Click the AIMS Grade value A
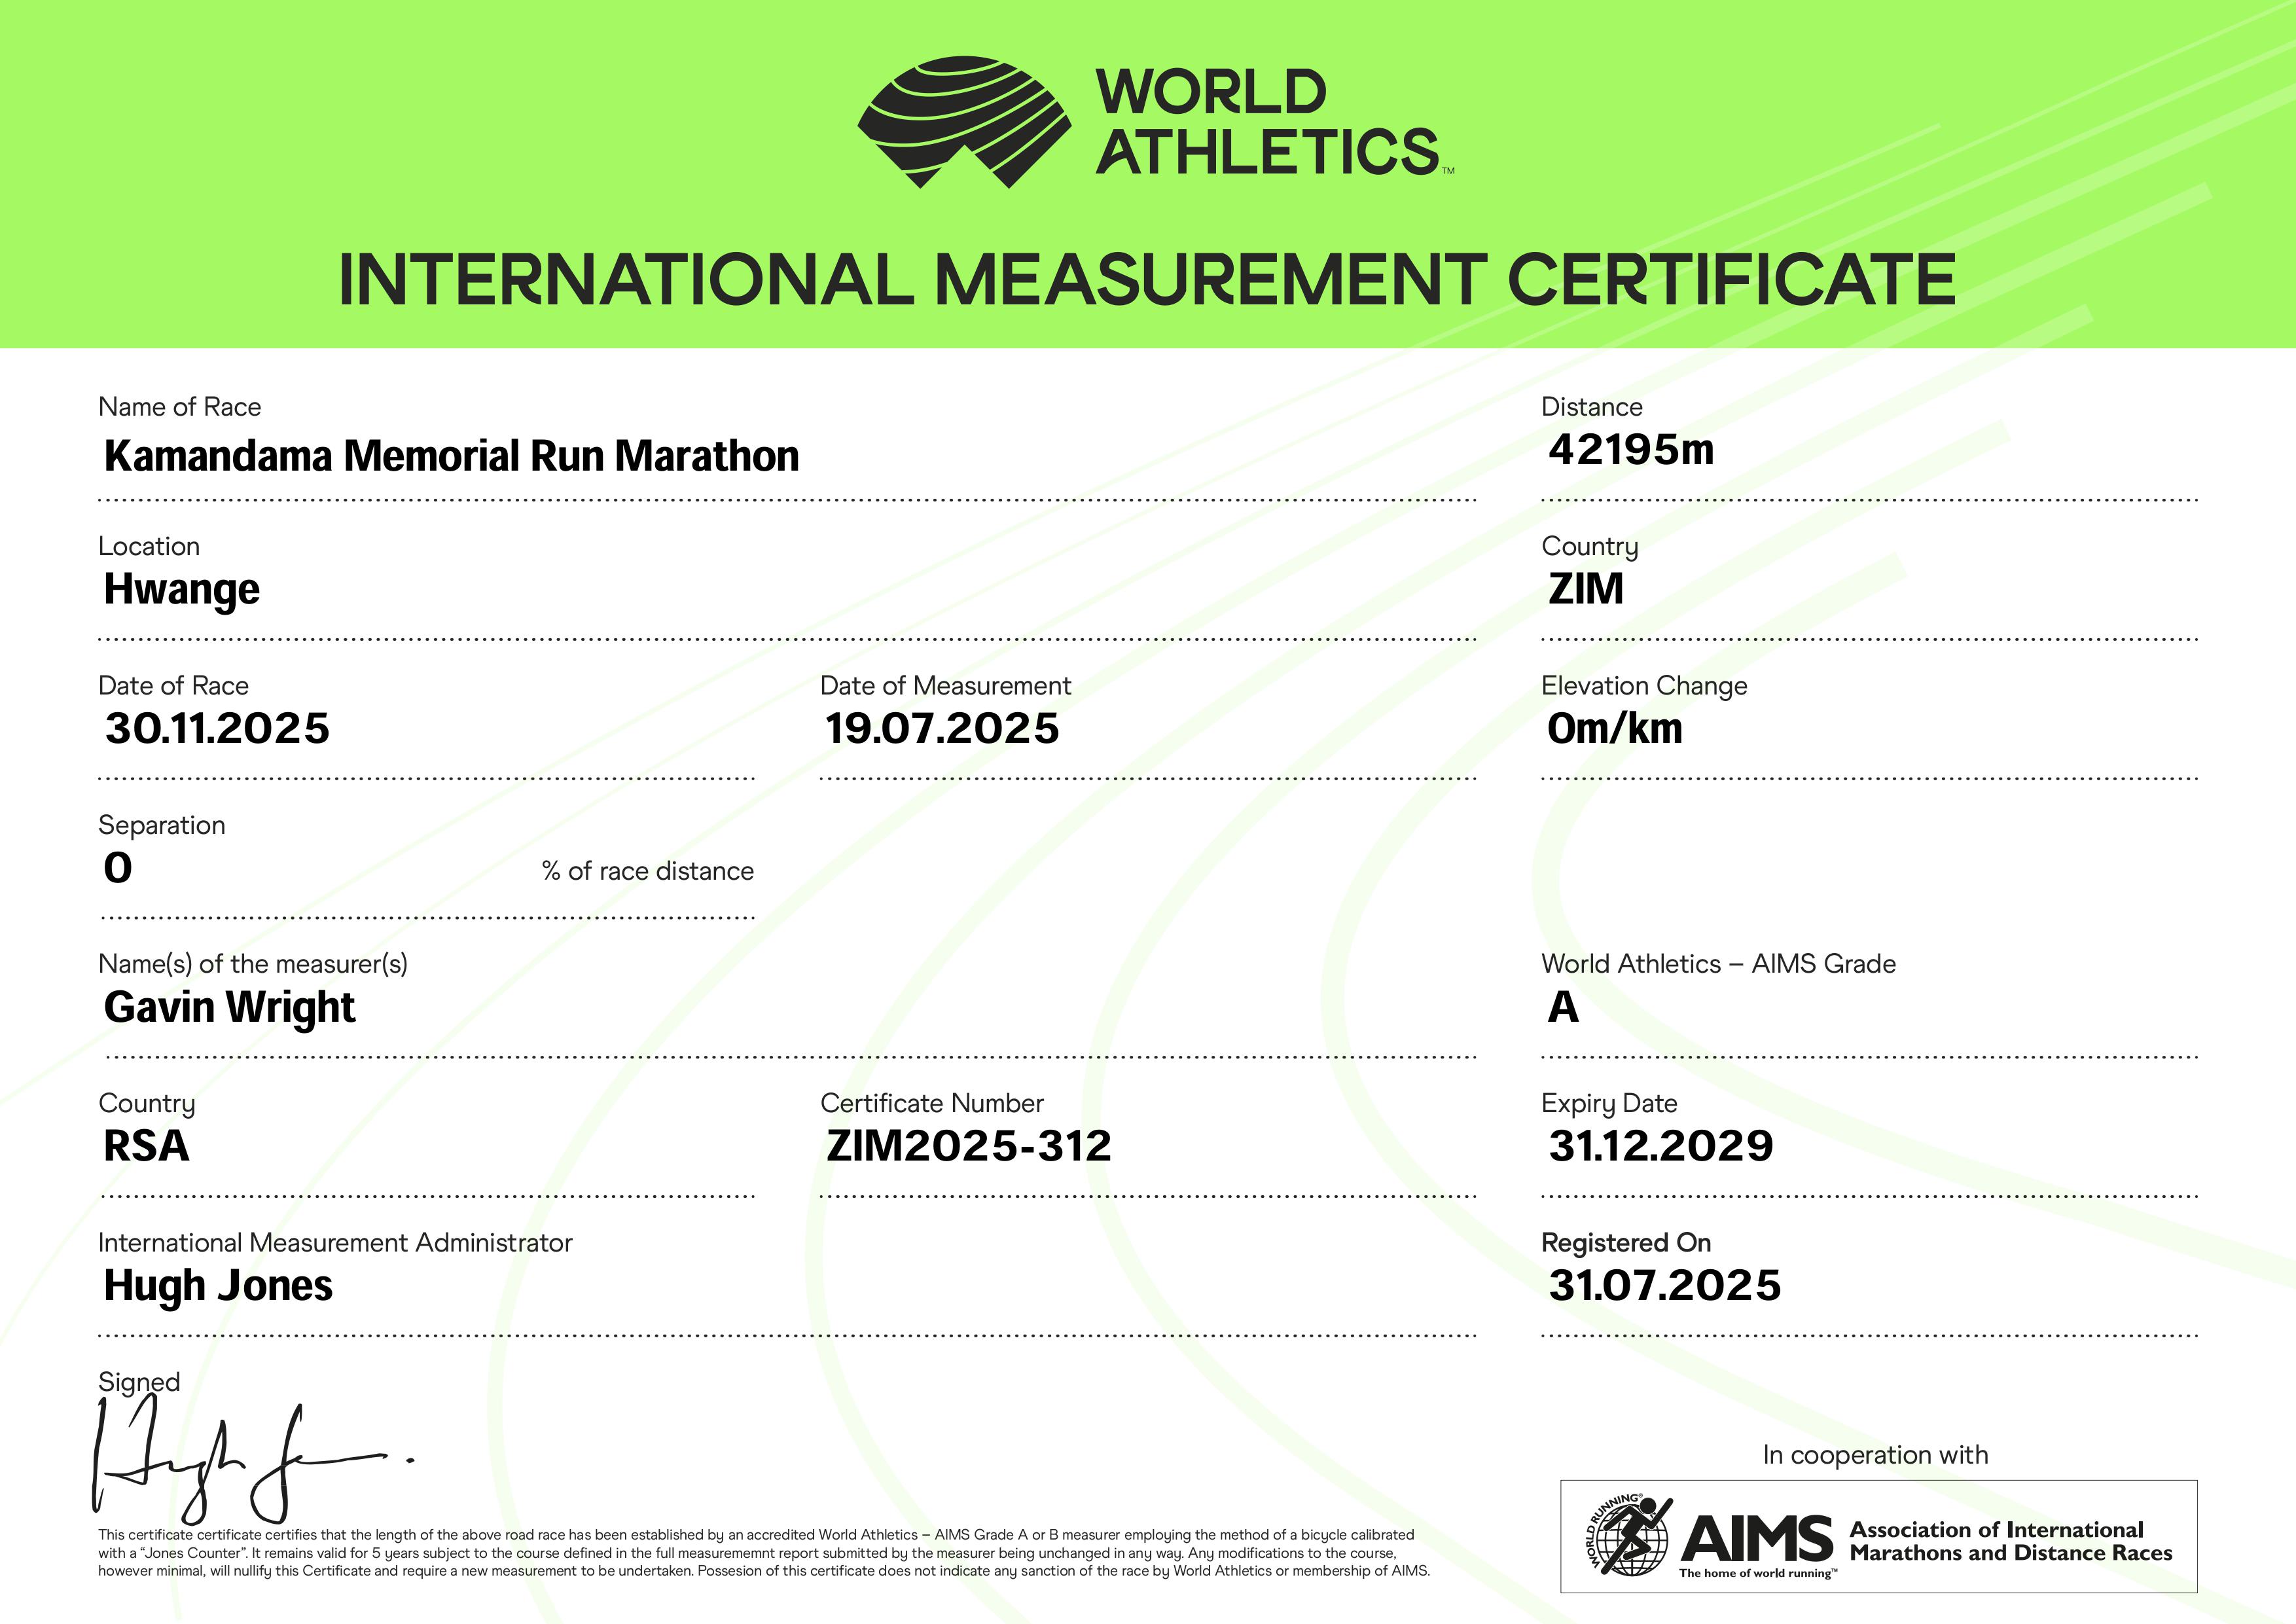This screenshot has height=1624, width=2296. (x=1563, y=1007)
